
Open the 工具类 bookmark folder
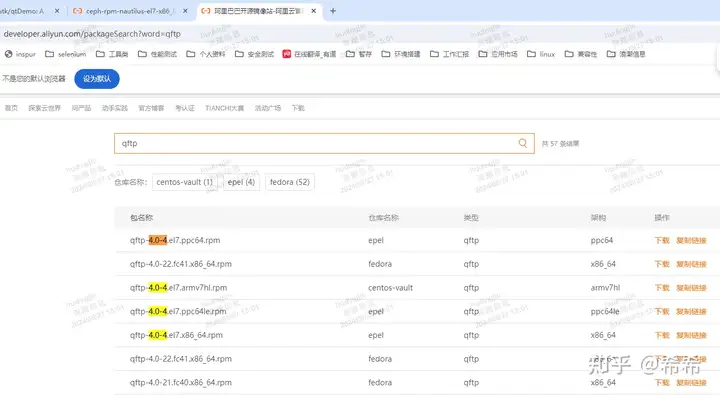(112, 54)
